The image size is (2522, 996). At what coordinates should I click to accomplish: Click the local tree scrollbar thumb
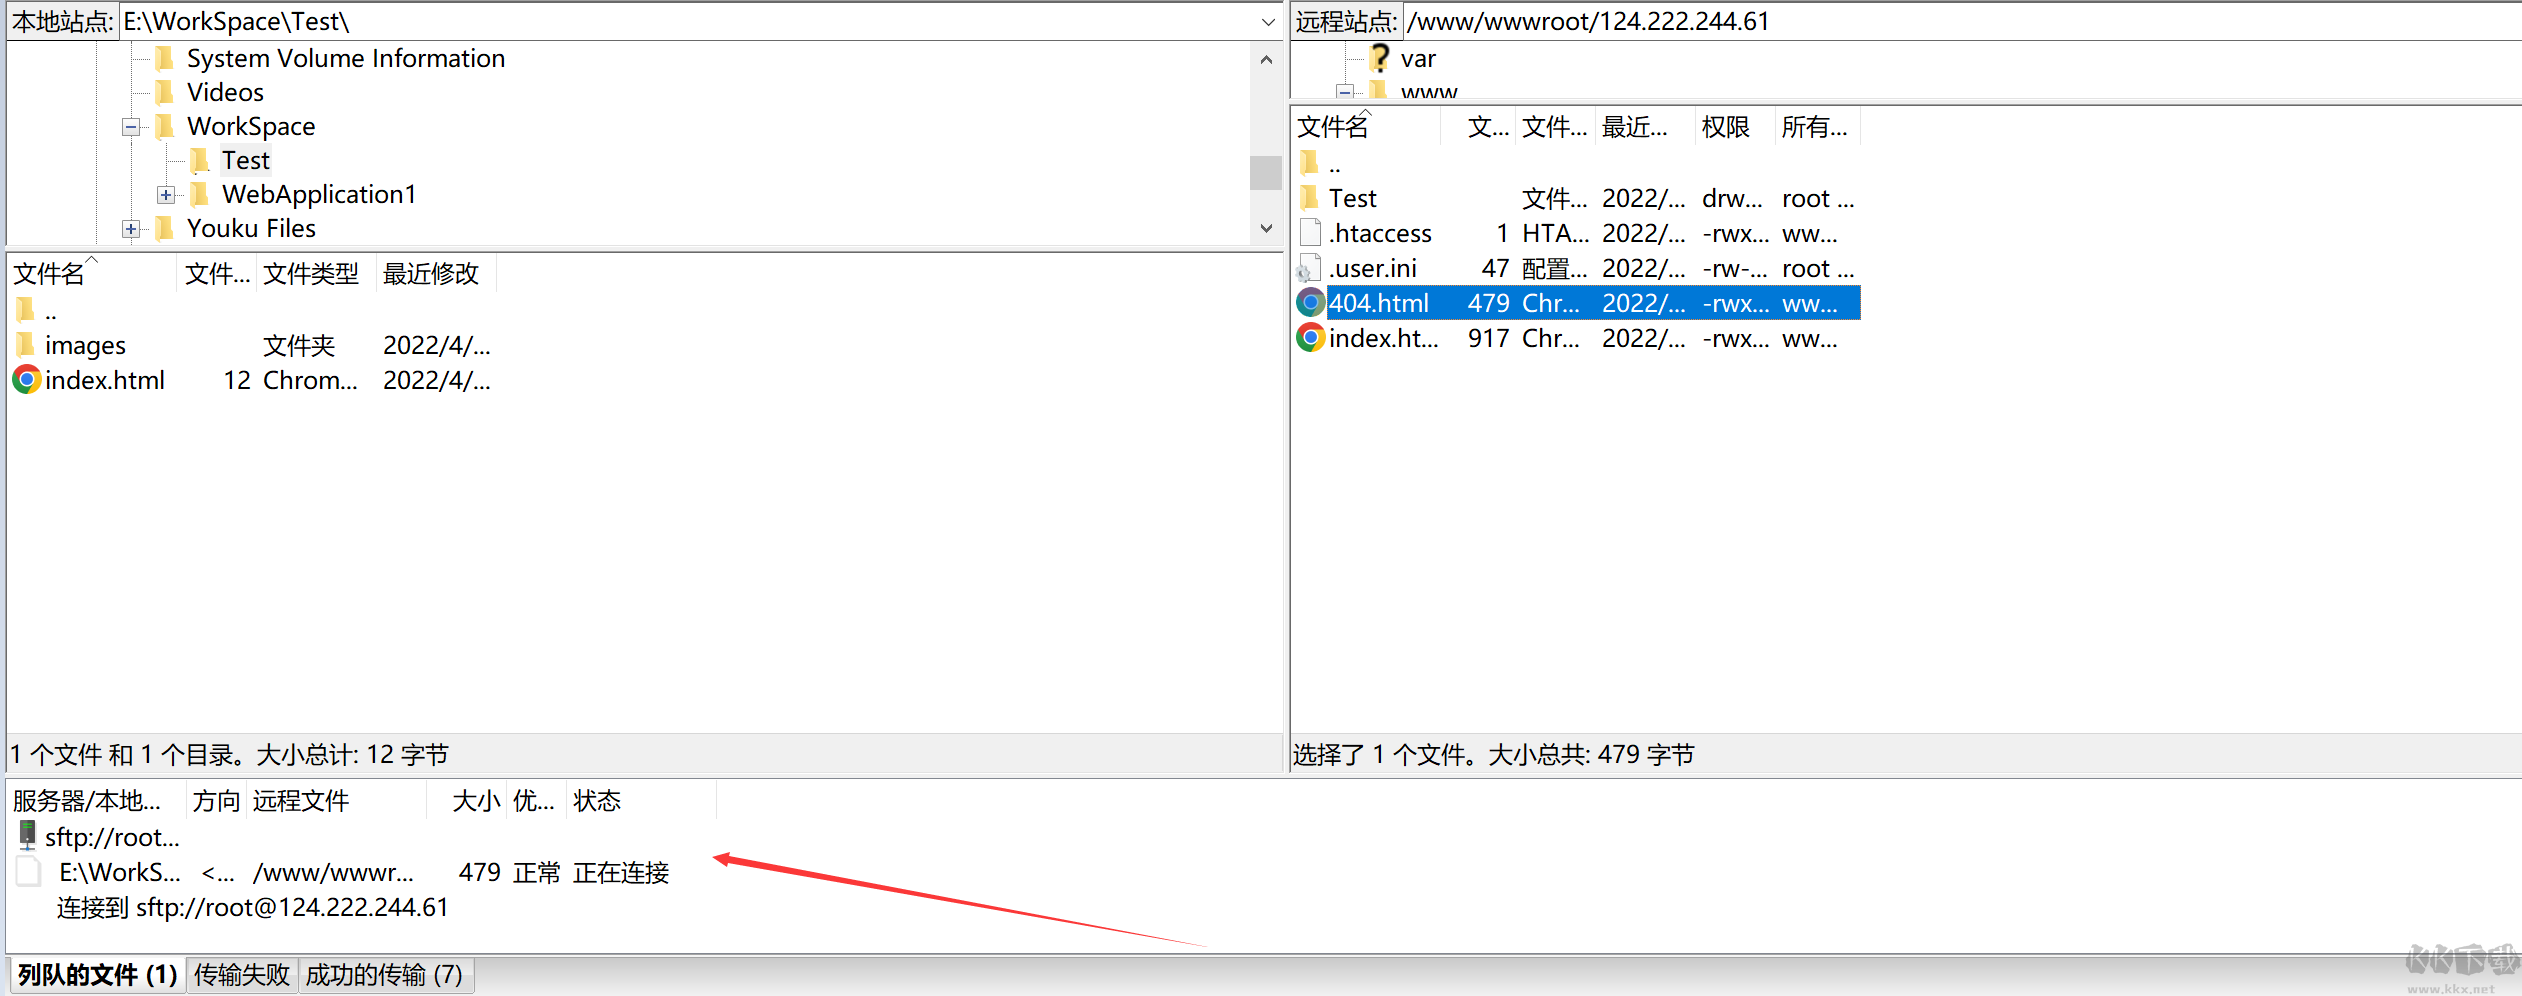(1266, 172)
